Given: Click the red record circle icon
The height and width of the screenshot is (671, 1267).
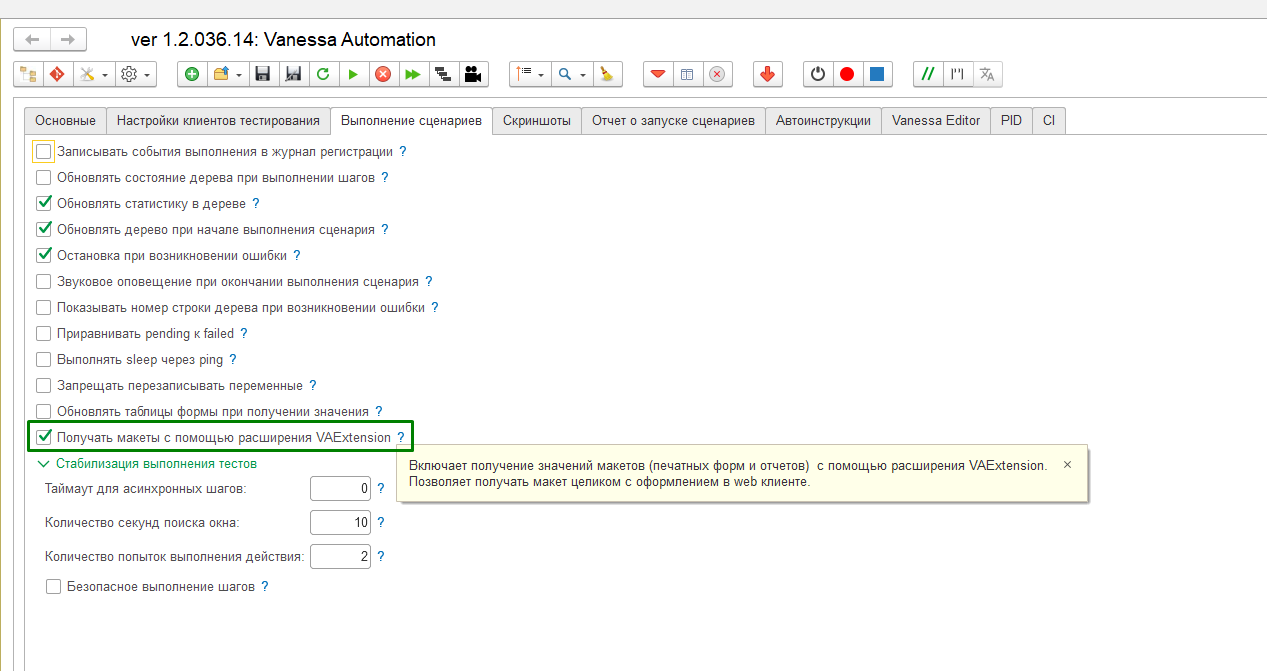Looking at the screenshot, I should click(847, 74).
